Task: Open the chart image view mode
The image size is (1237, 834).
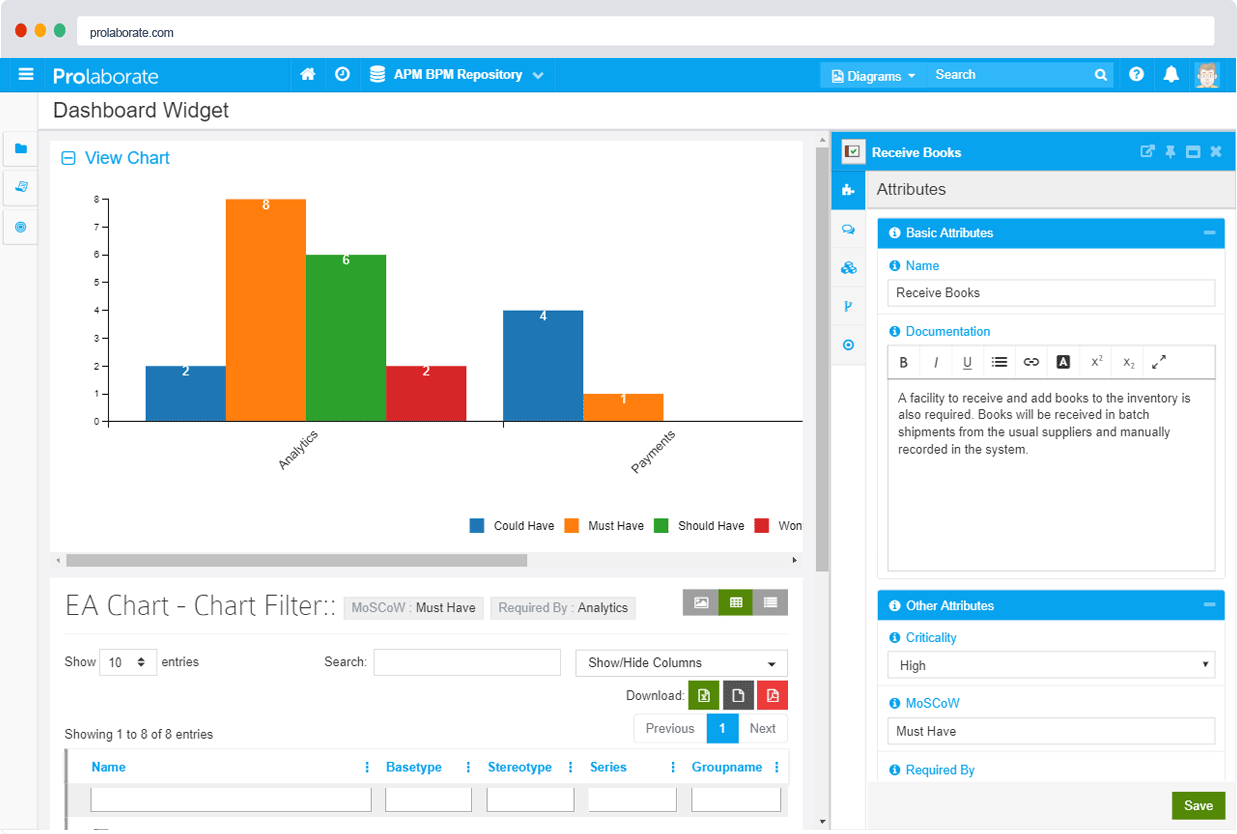Action: tap(701, 602)
